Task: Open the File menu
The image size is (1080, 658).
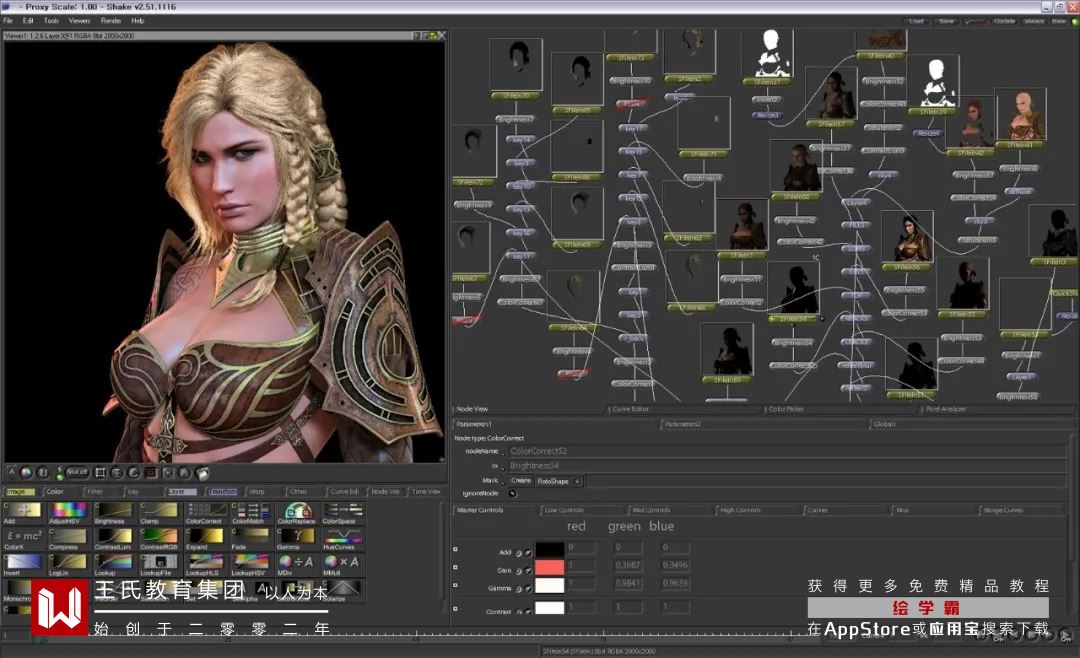Action: 8,21
